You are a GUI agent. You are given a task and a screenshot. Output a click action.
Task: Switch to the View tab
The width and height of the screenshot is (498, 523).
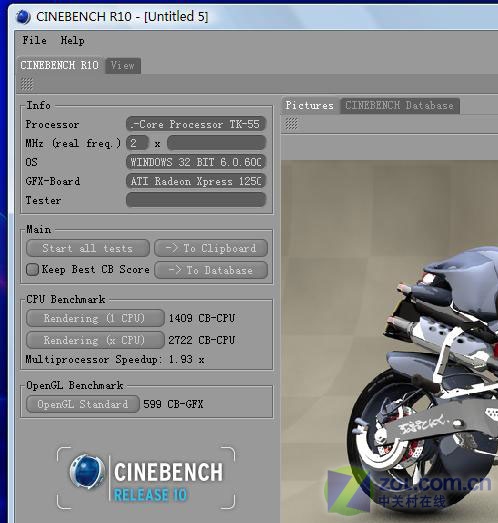click(123, 65)
